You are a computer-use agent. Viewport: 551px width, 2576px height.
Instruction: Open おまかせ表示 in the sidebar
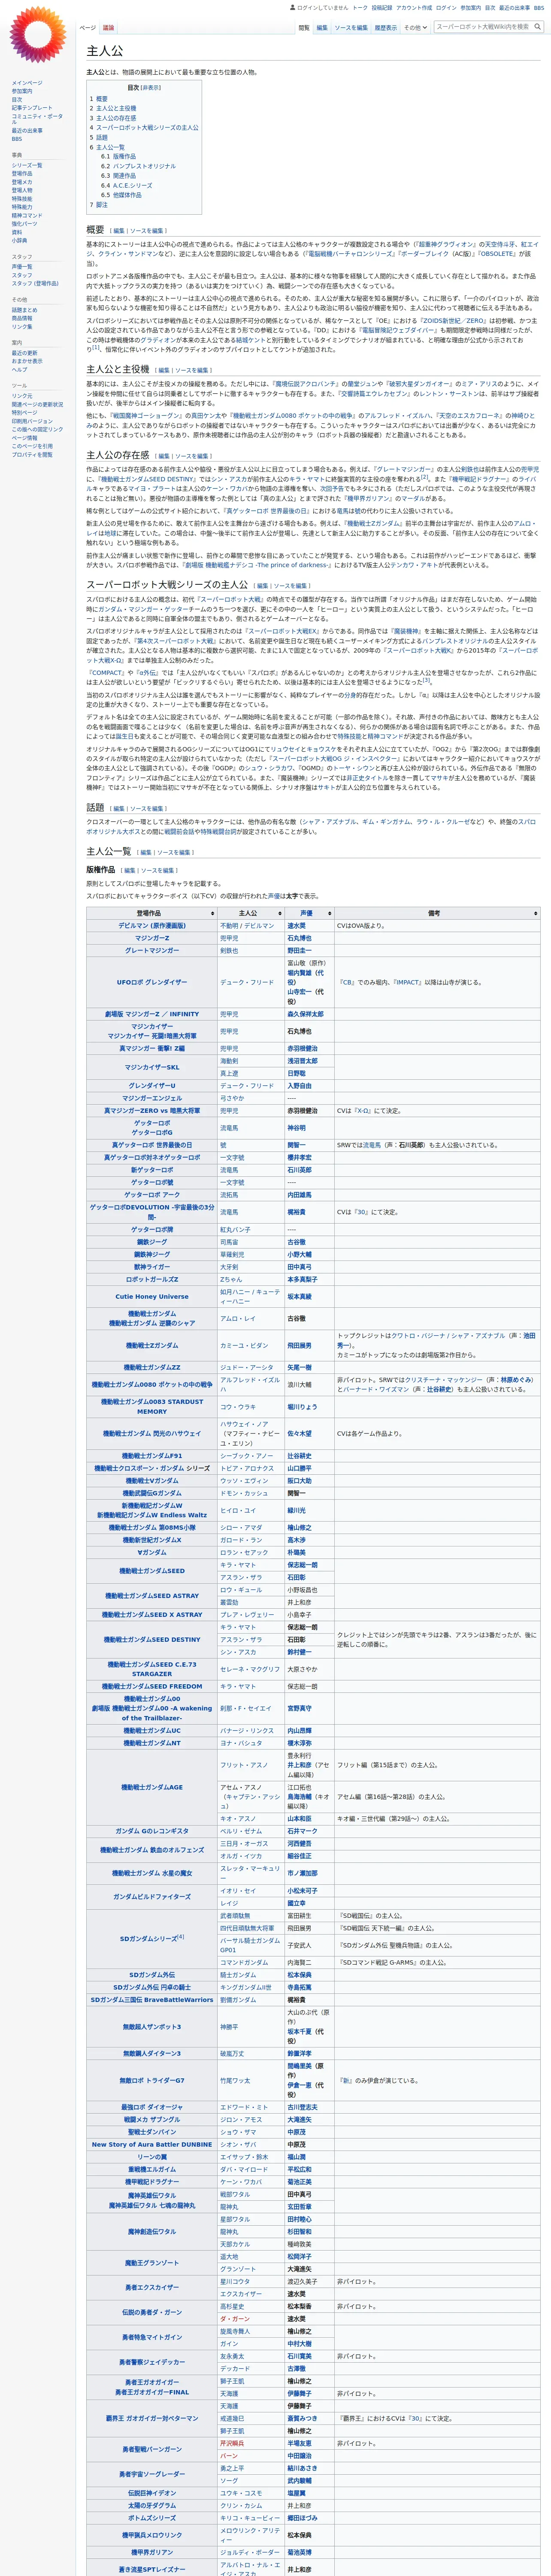[x=27, y=361]
